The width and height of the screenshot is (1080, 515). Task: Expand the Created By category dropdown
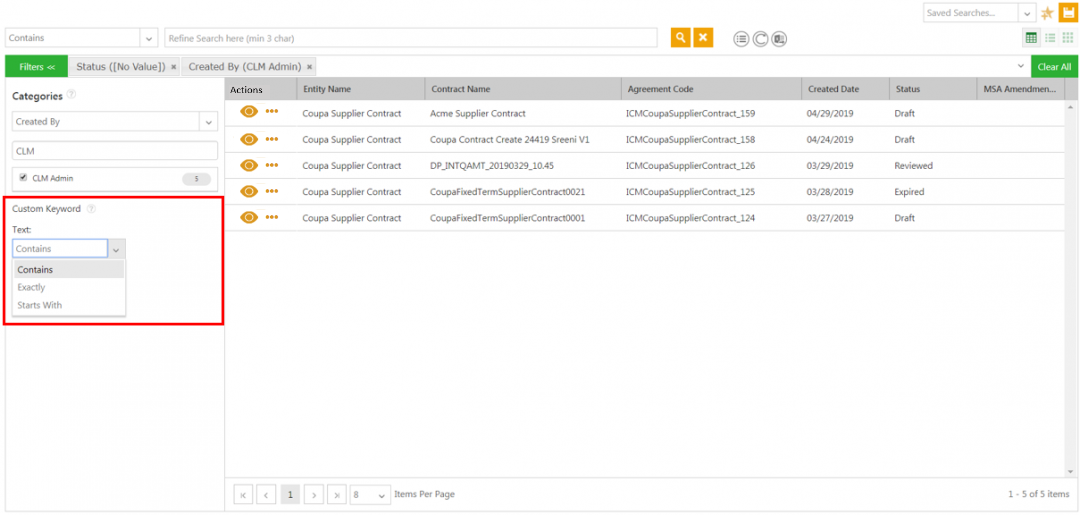pos(208,122)
